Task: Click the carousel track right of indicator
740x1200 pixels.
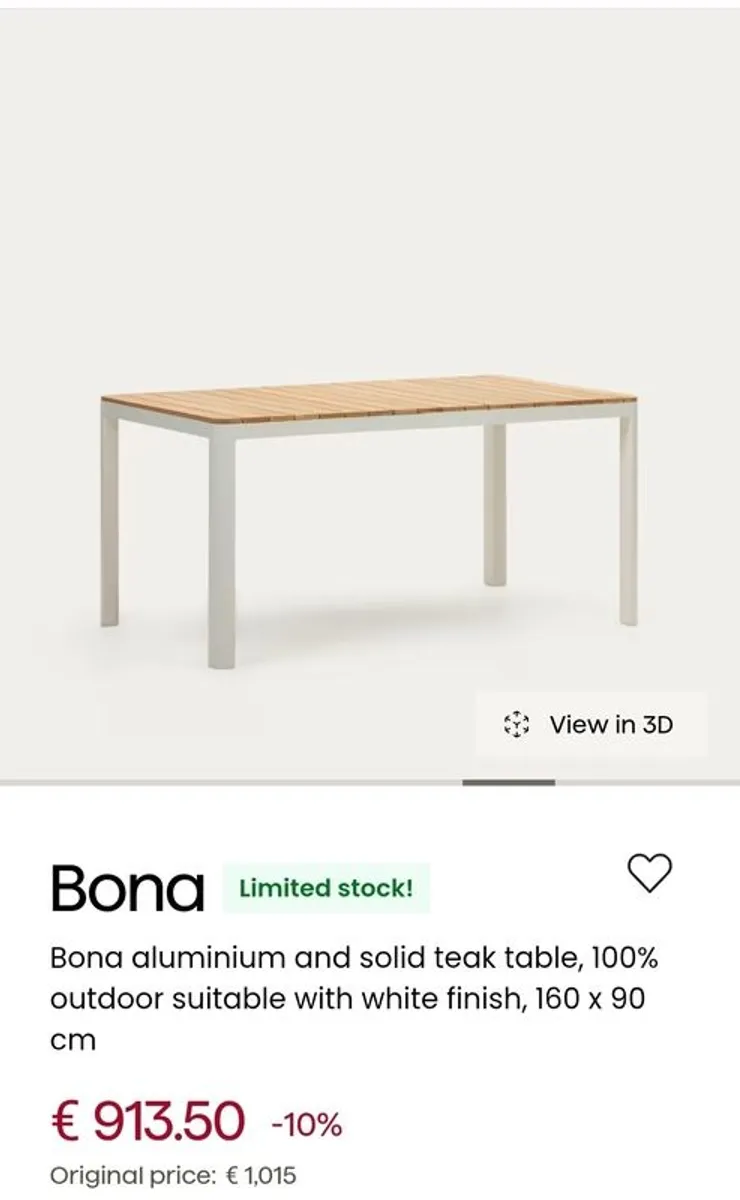Action: pyautogui.click(x=648, y=783)
